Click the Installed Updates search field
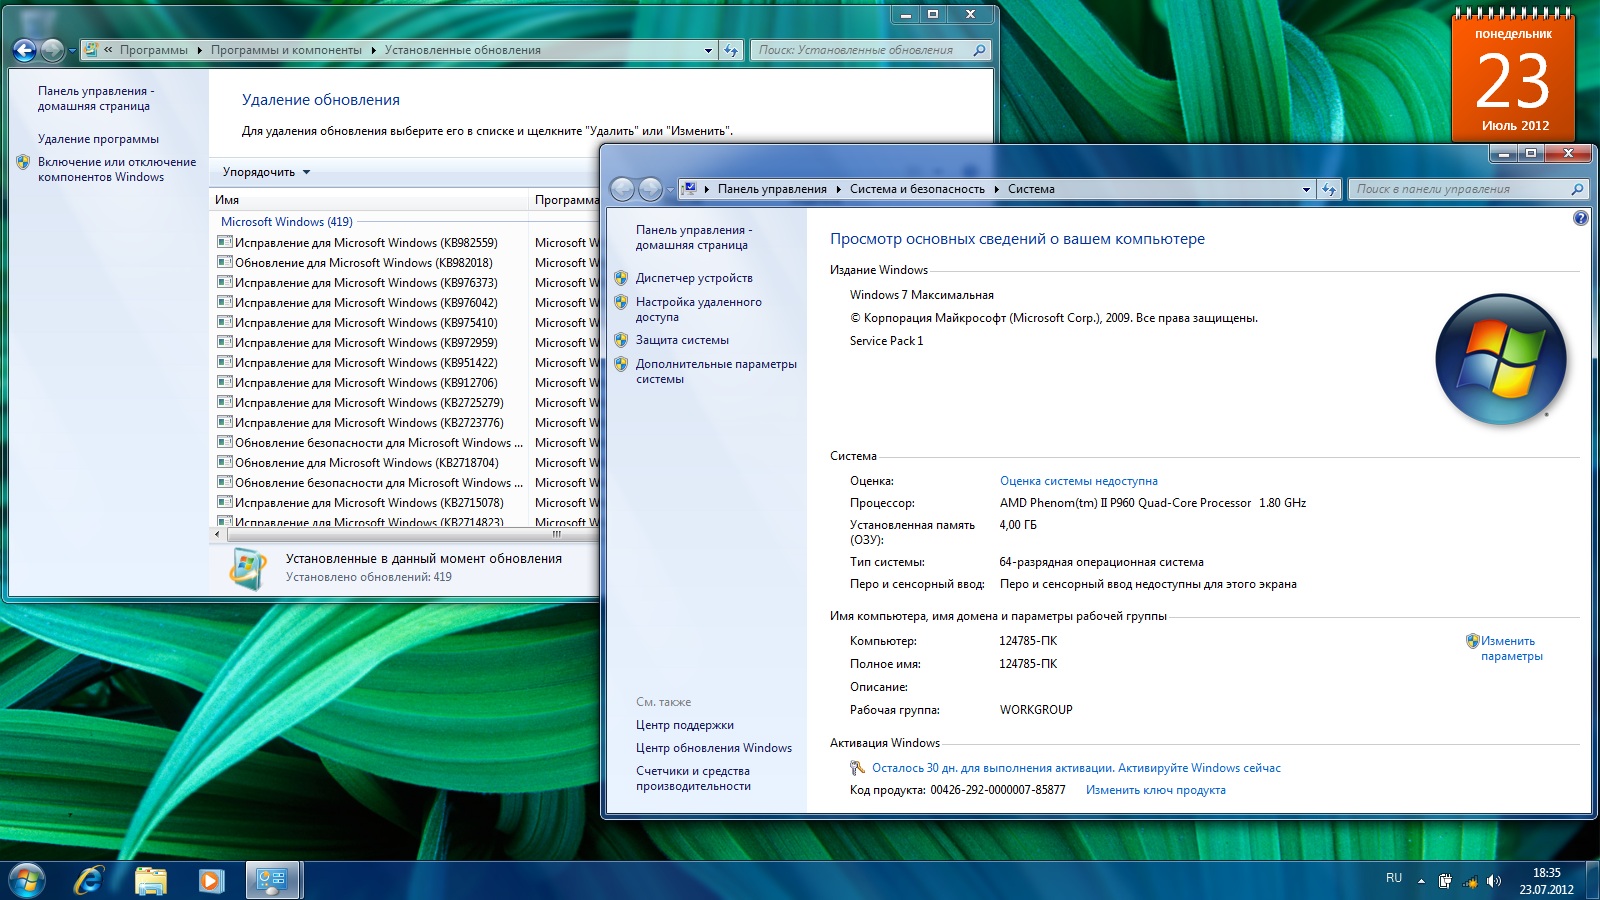Viewport: 1600px width, 900px height. pyautogui.click(x=860, y=50)
